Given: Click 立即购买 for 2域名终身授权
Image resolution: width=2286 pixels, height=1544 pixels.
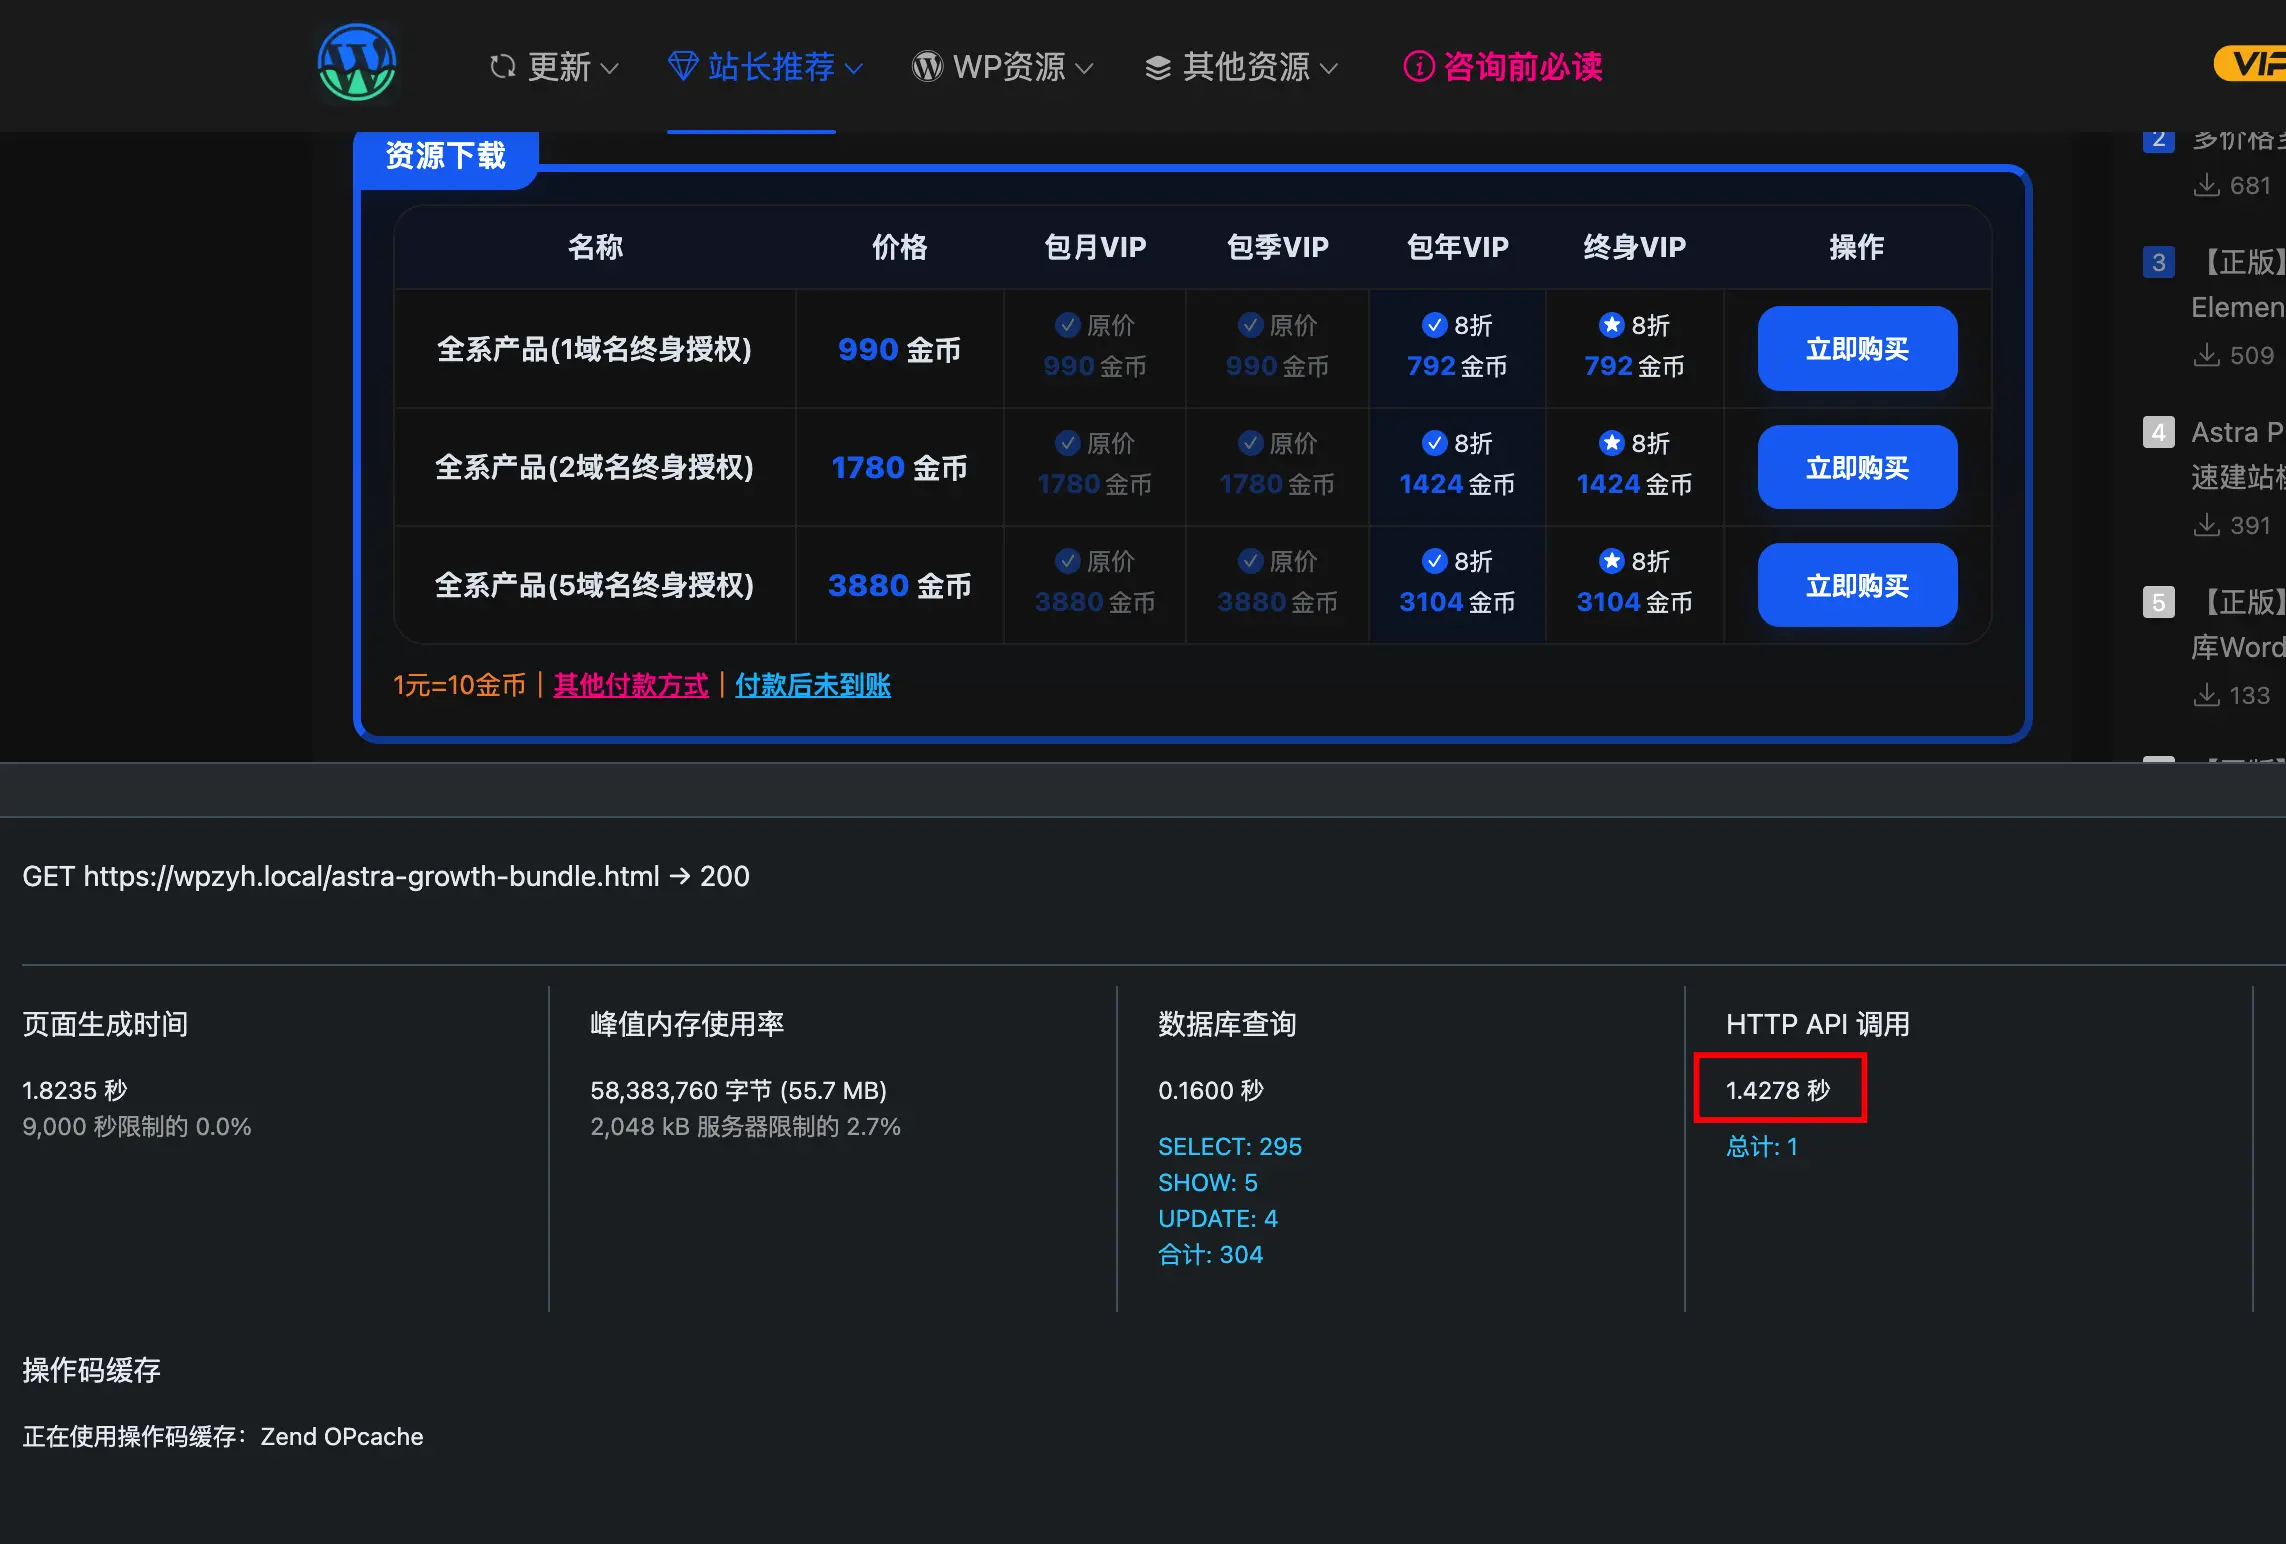Looking at the screenshot, I should [x=1857, y=467].
